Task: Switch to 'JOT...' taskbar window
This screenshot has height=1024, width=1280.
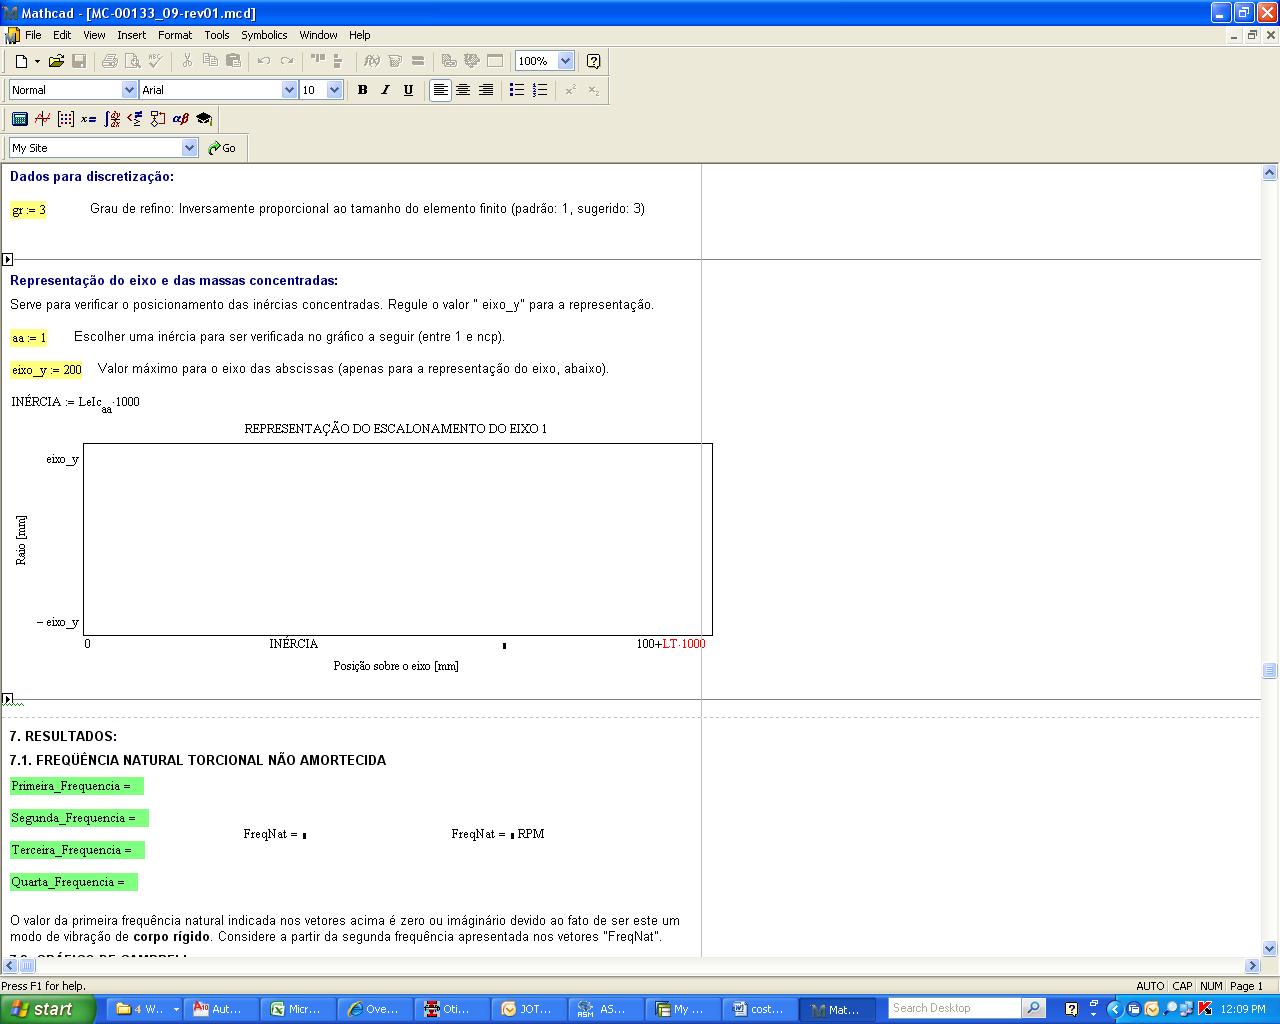Action: coord(527,1009)
